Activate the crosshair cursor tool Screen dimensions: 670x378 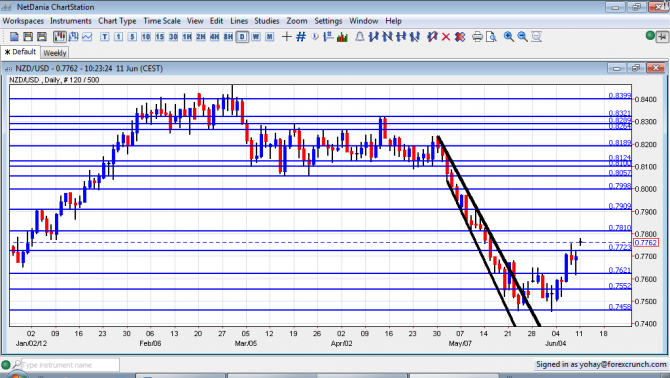pyautogui.click(x=287, y=37)
